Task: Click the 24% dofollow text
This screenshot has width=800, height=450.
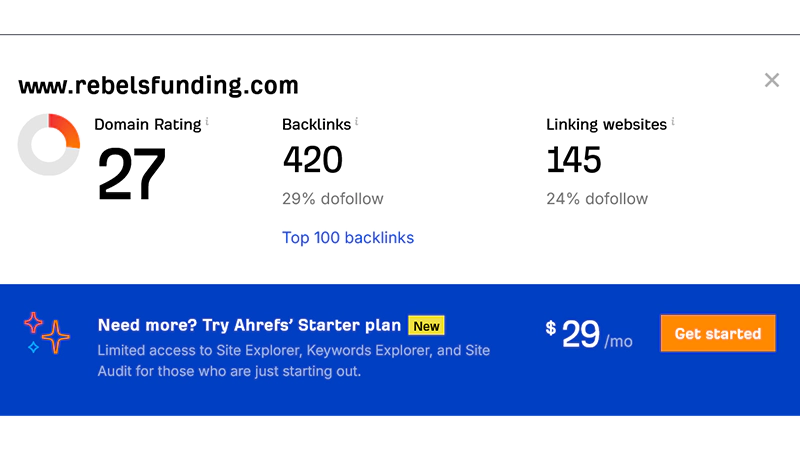Action: pos(596,199)
